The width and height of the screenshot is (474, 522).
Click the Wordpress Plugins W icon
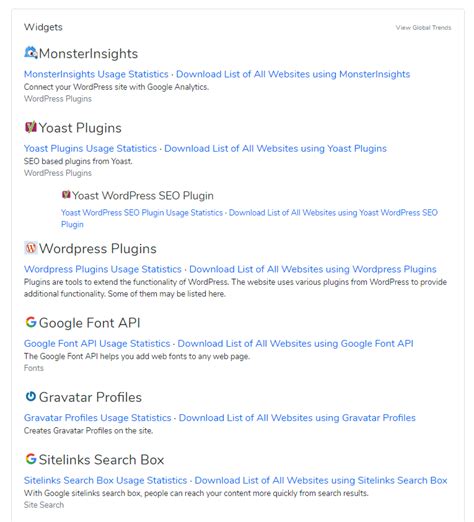pyautogui.click(x=31, y=248)
